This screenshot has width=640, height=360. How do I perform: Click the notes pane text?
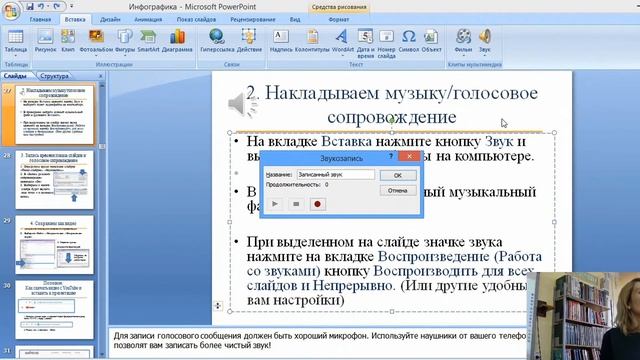(320, 340)
